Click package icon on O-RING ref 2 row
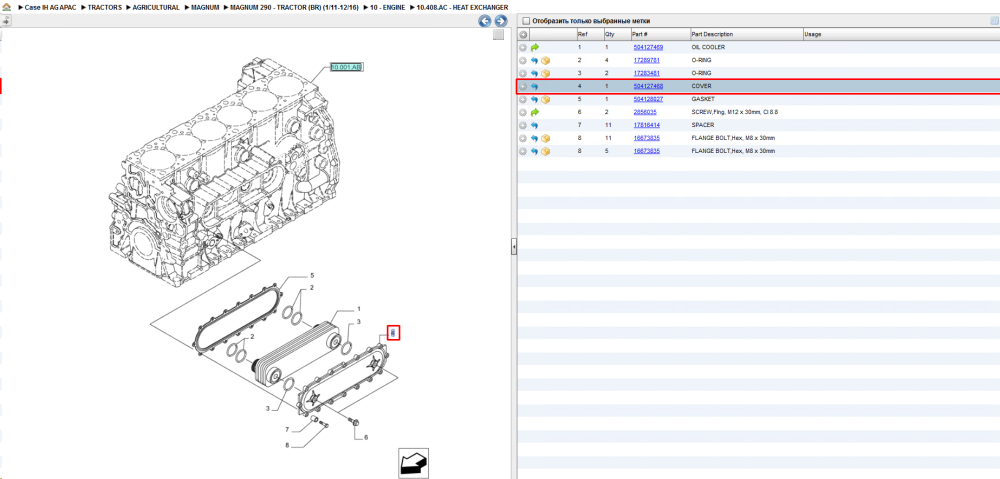Screen dimensions: 1000x479 click(x=545, y=61)
